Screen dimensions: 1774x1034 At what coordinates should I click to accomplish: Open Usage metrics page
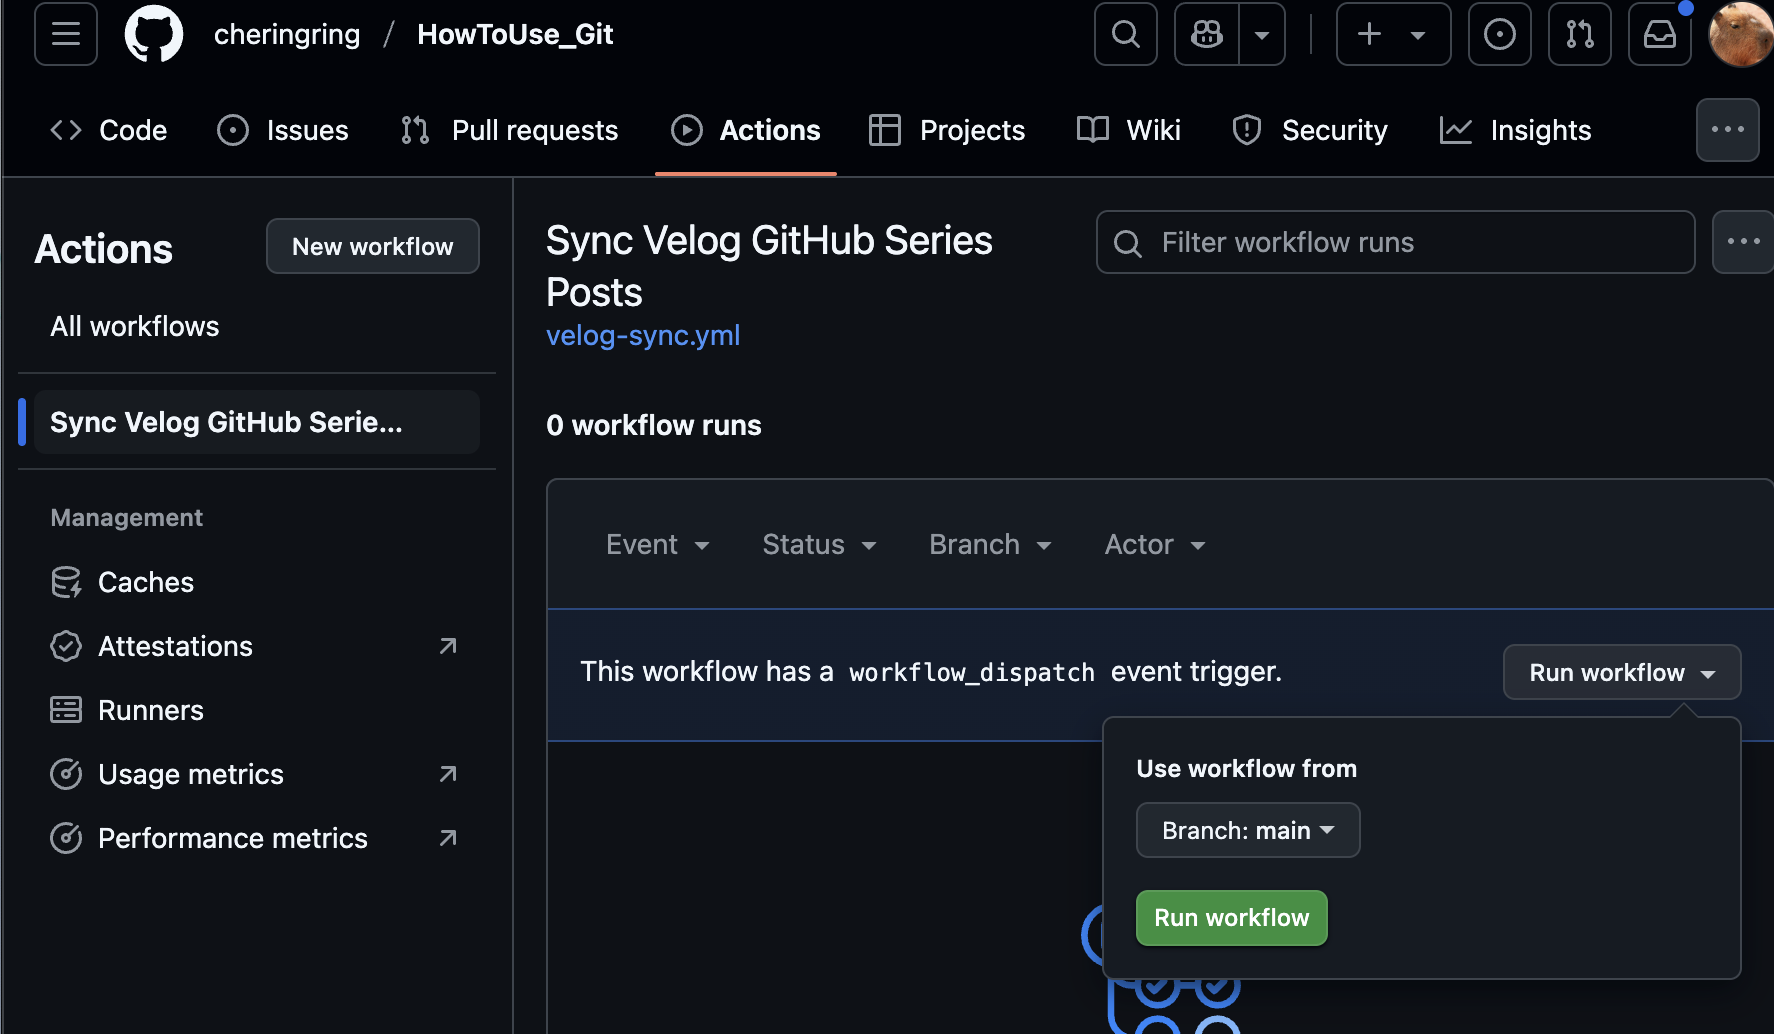pos(257,774)
